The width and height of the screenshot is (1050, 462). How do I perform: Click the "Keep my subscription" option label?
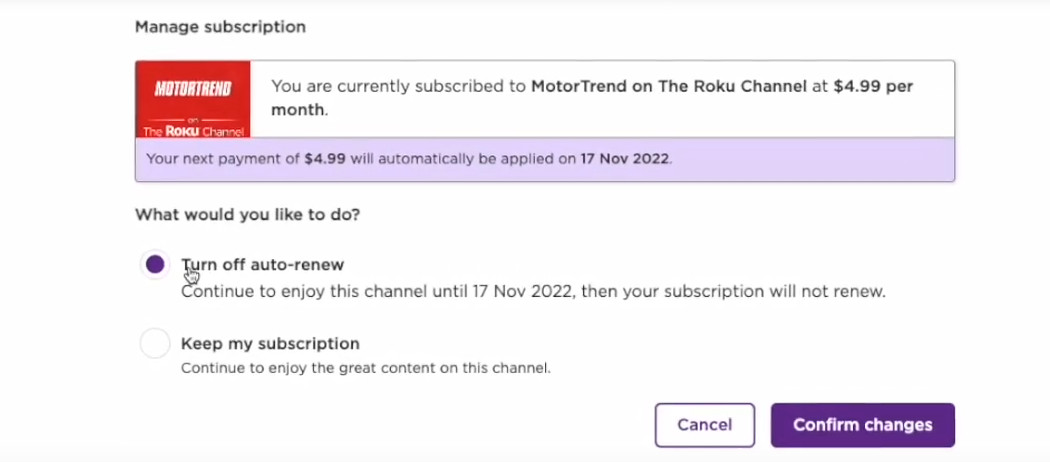(x=270, y=344)
